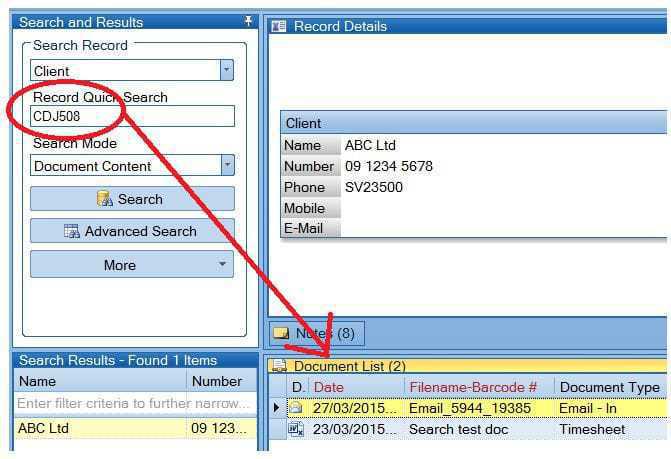Click the Client record type combo box
Screen dimensions: 671x459
point(132,70)
